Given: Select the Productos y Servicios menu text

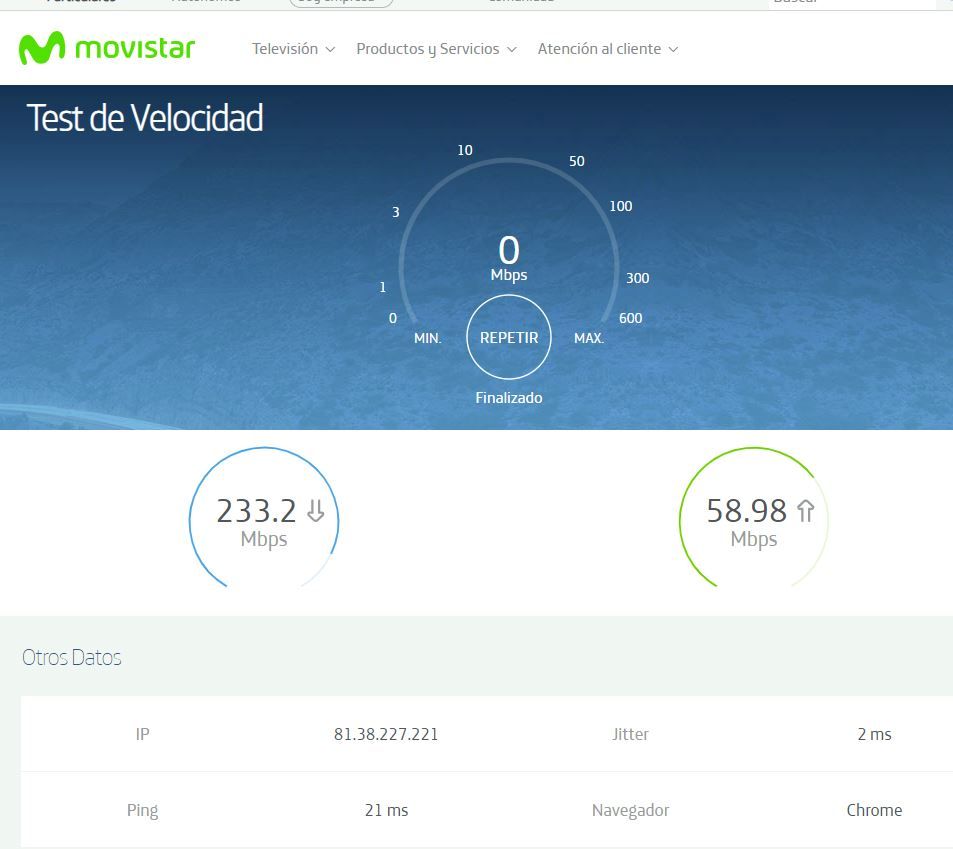Looking at the screenshot, I should [x=427, y=49].
